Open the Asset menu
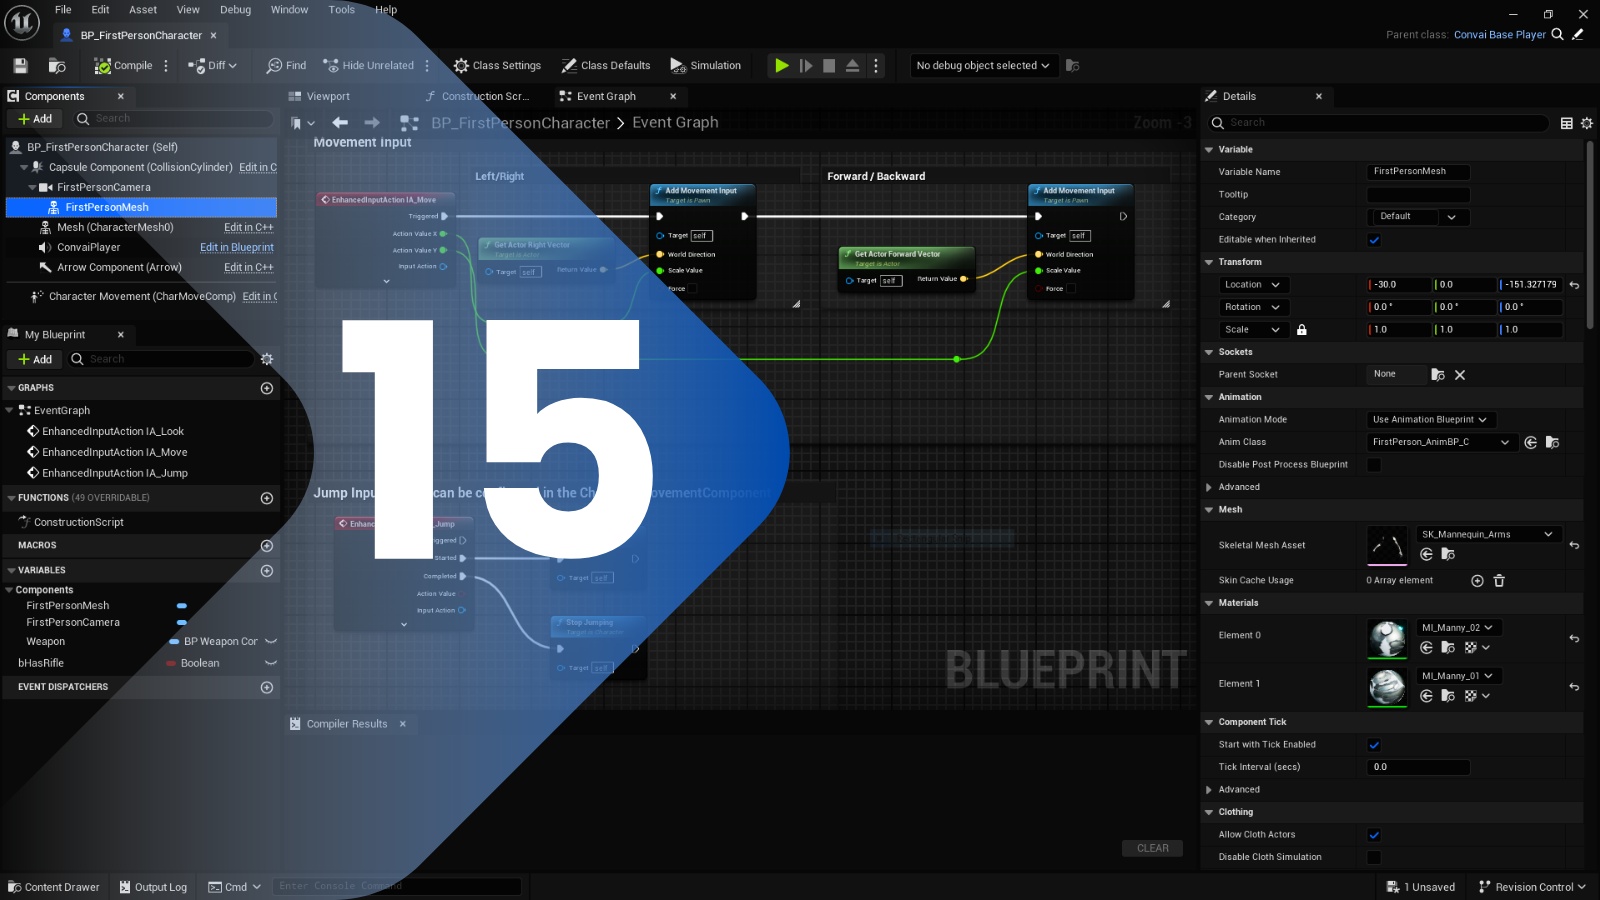The image size is (1600, 900). click(143, 10)
